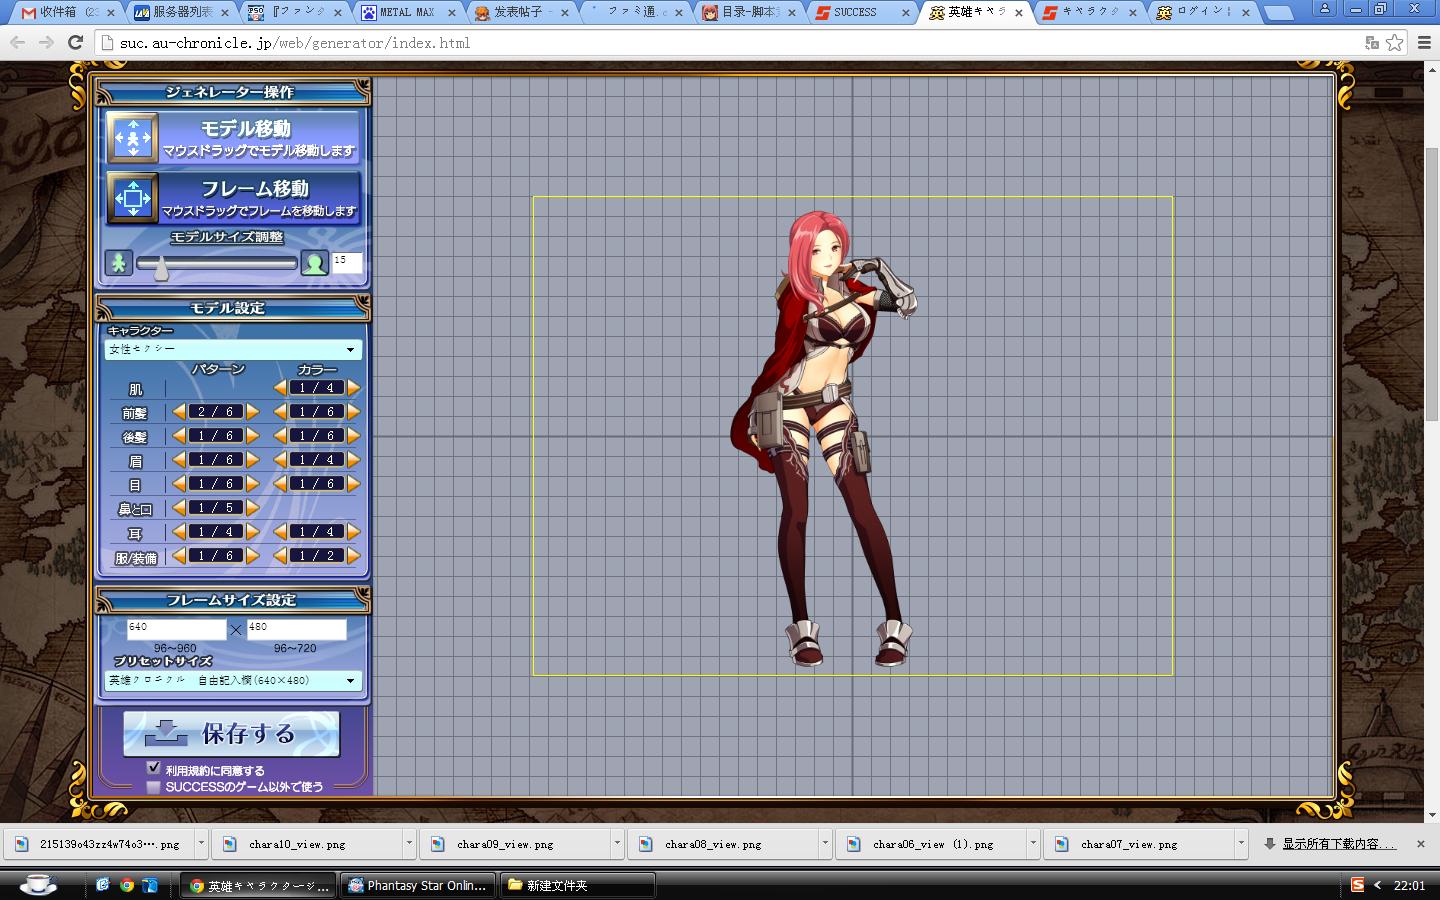Screen dimensions: 1440x900
Task: Click next arrow for 肌 color
Action: (353, 388)
